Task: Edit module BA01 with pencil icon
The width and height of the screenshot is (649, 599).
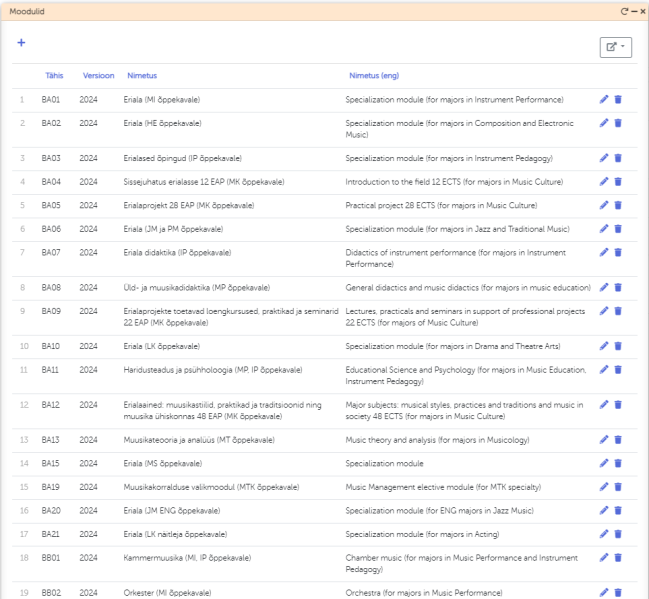Action: pyautogui.click(x=603, y=99)
